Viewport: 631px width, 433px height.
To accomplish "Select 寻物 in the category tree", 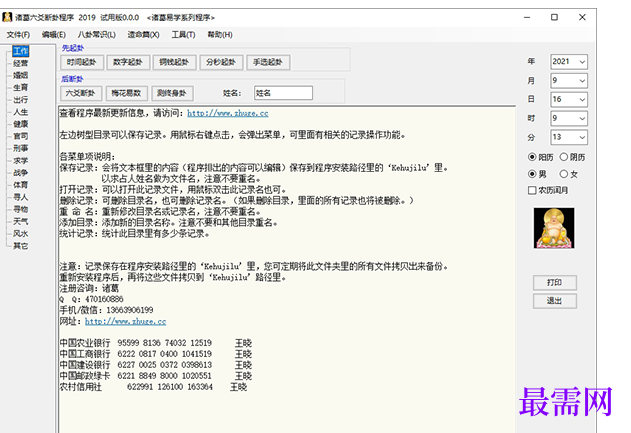I will [21, 209].
